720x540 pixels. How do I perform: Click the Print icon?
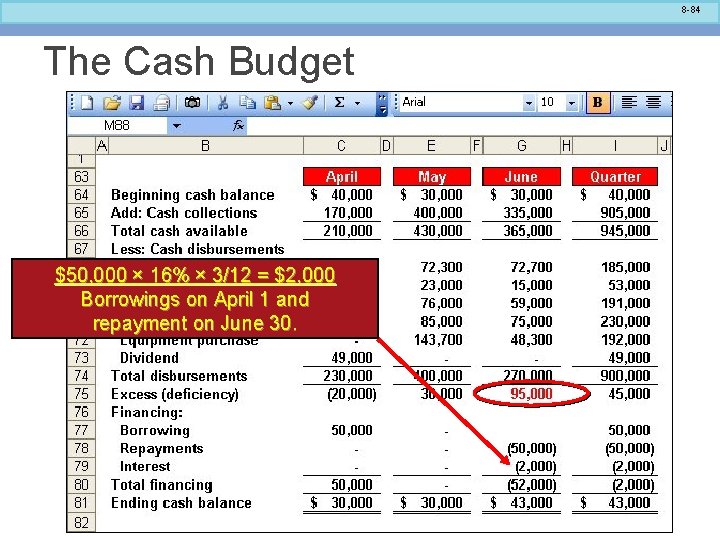click(162, 103)
